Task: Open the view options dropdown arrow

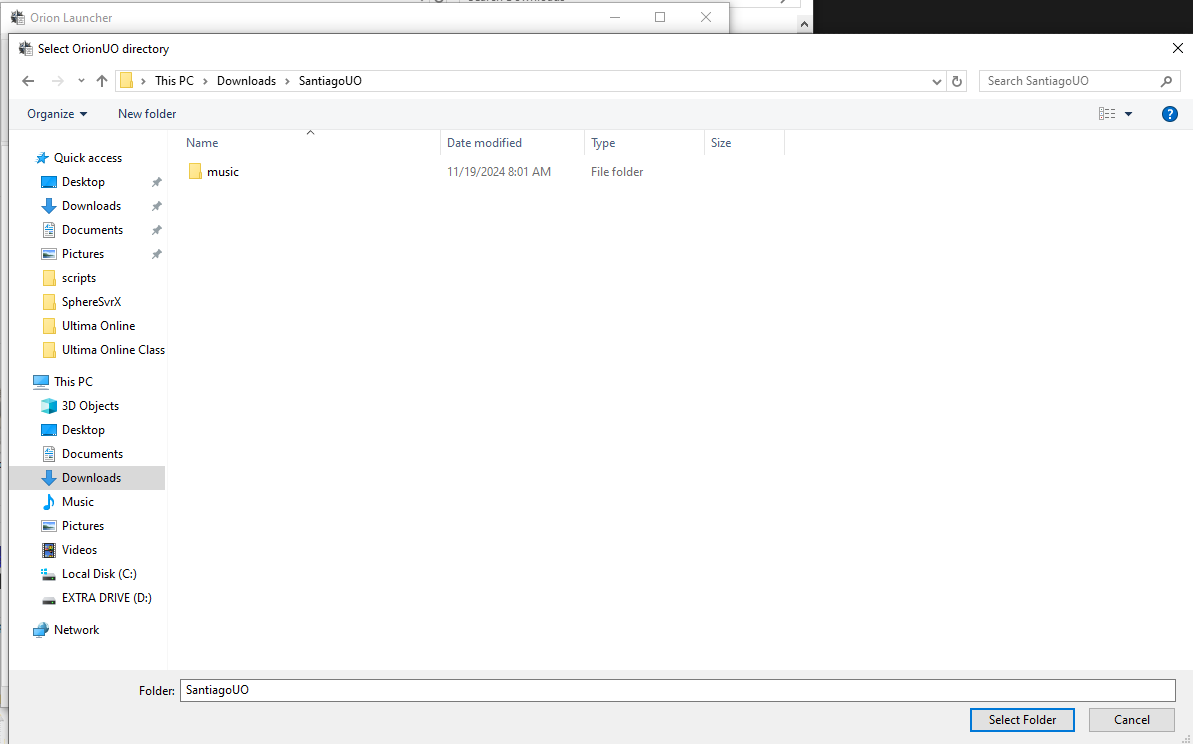Action: click(x=1129, y=114)
